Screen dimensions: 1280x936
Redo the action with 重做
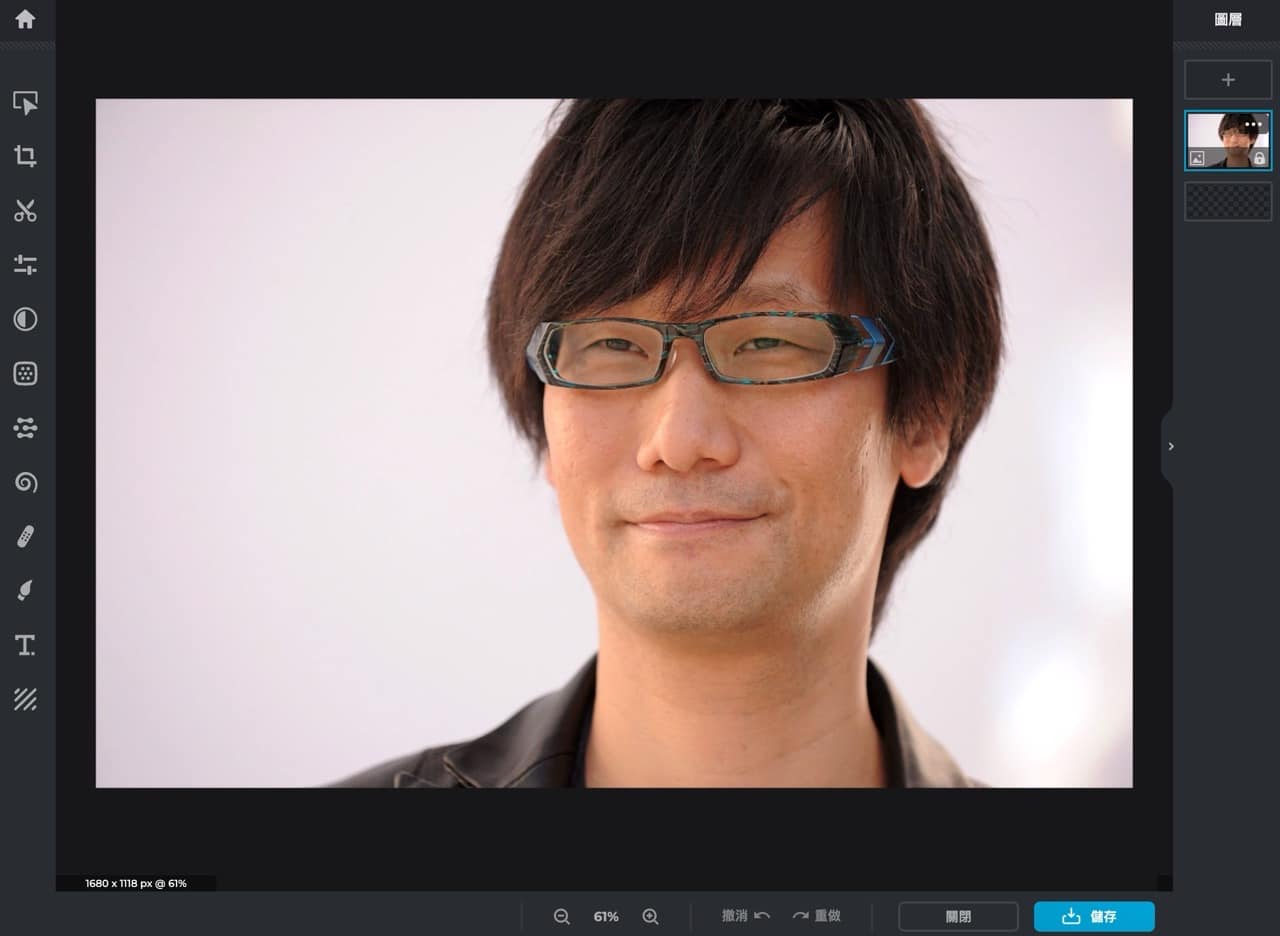[817, 916]
